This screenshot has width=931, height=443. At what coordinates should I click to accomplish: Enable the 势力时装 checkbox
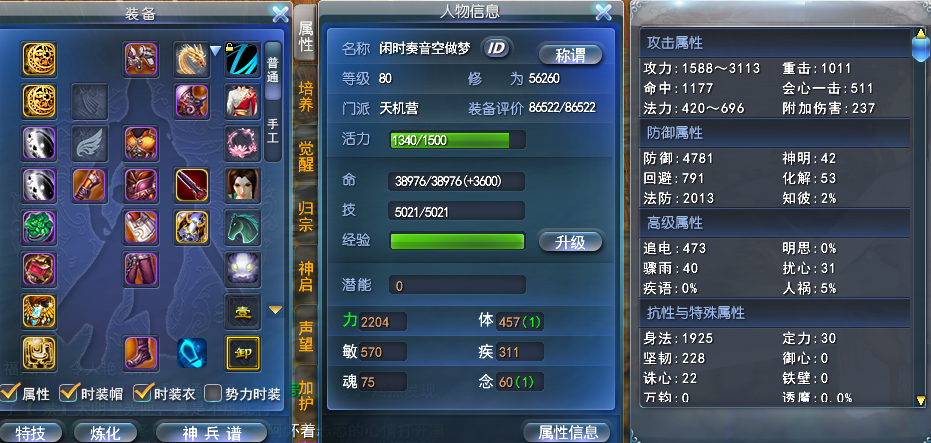[212, 393]
